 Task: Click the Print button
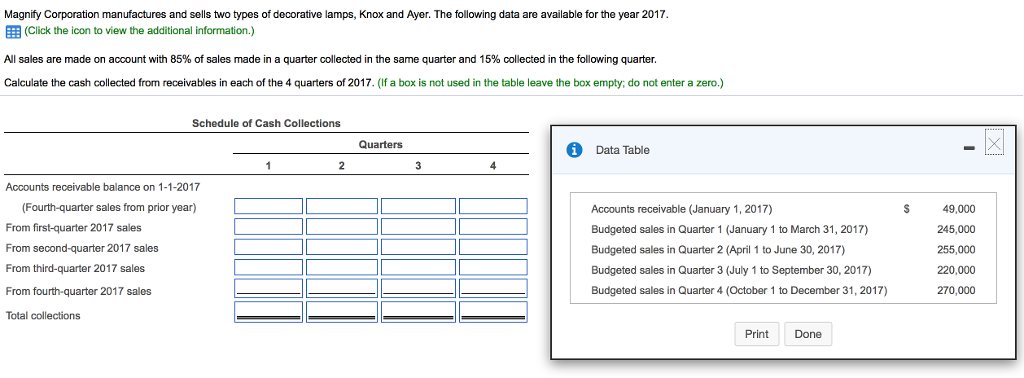(757, 334)
